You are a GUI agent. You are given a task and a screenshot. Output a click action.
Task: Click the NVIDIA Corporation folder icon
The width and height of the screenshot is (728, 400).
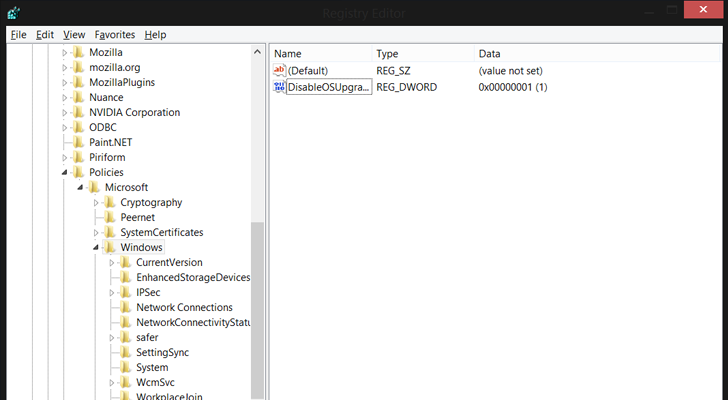(x=78, y=112)
